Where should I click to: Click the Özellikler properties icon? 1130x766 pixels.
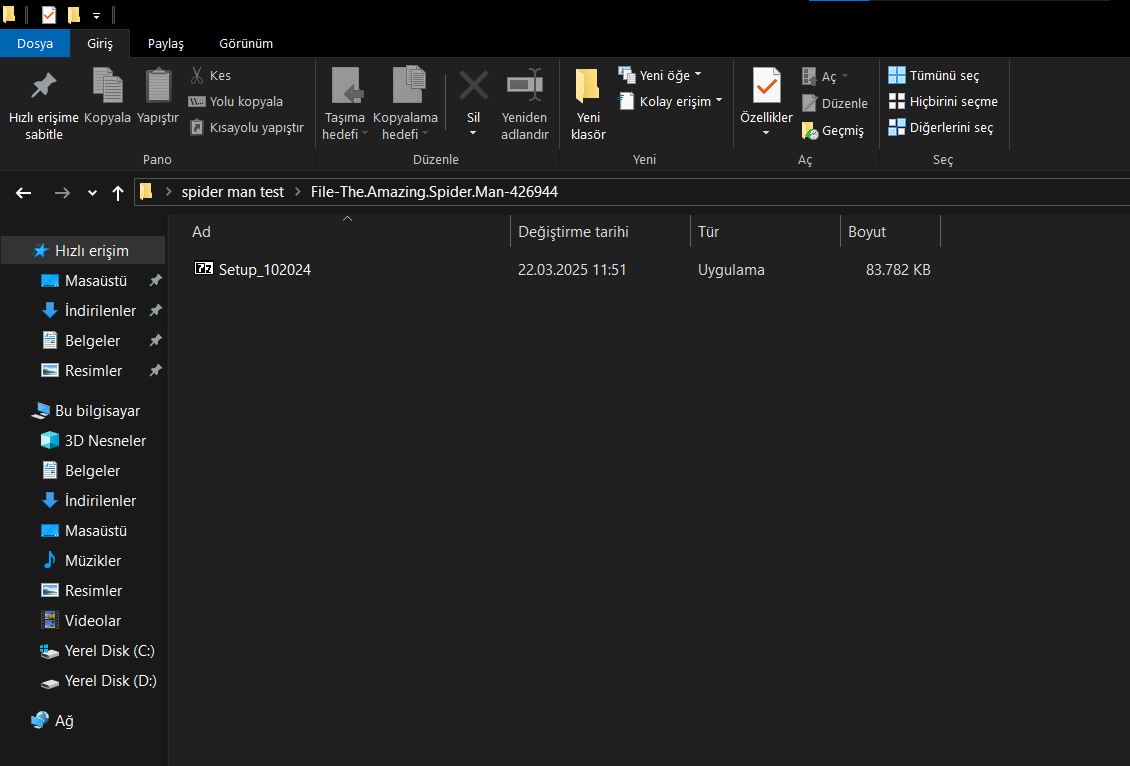click(x=766, y=86)
